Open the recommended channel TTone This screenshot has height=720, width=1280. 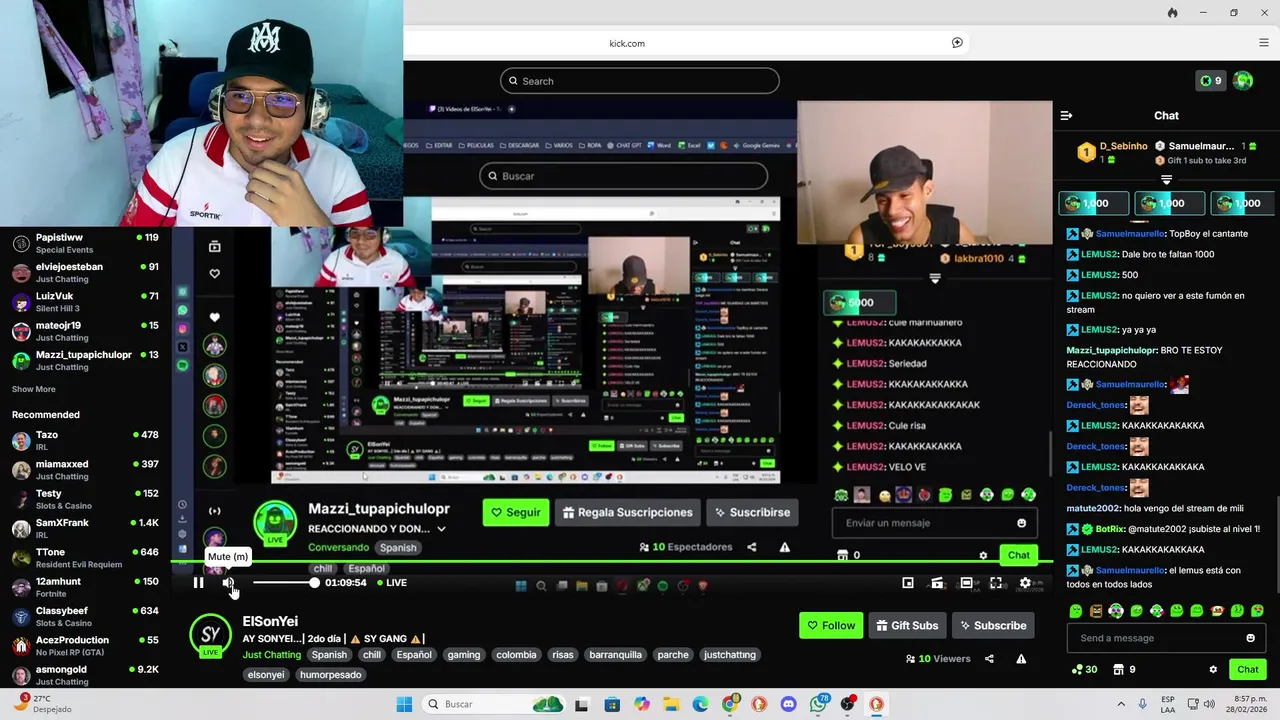pos(85,558)
